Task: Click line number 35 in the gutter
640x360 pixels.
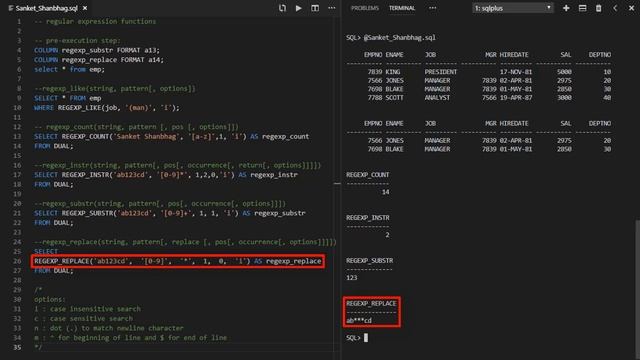Action: click(x=17, y=347)
